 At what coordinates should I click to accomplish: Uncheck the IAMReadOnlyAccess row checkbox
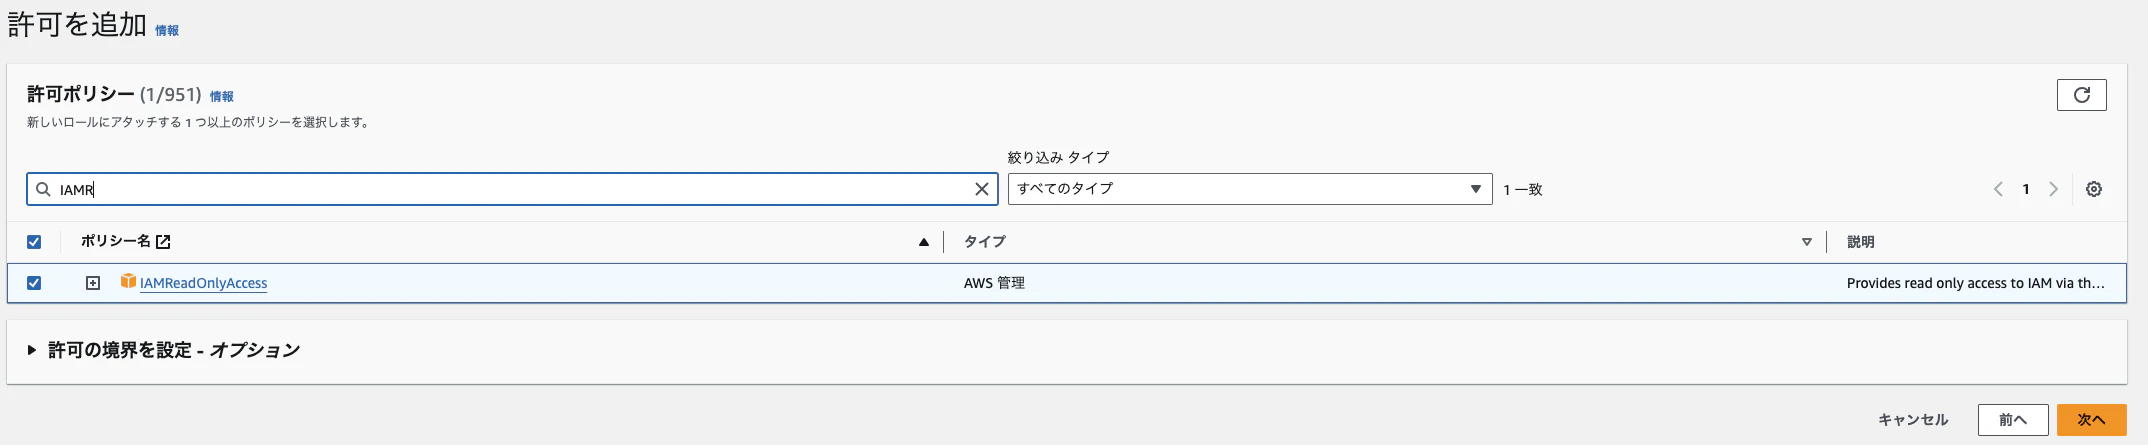pyautogui.click(x=34, y=283)
